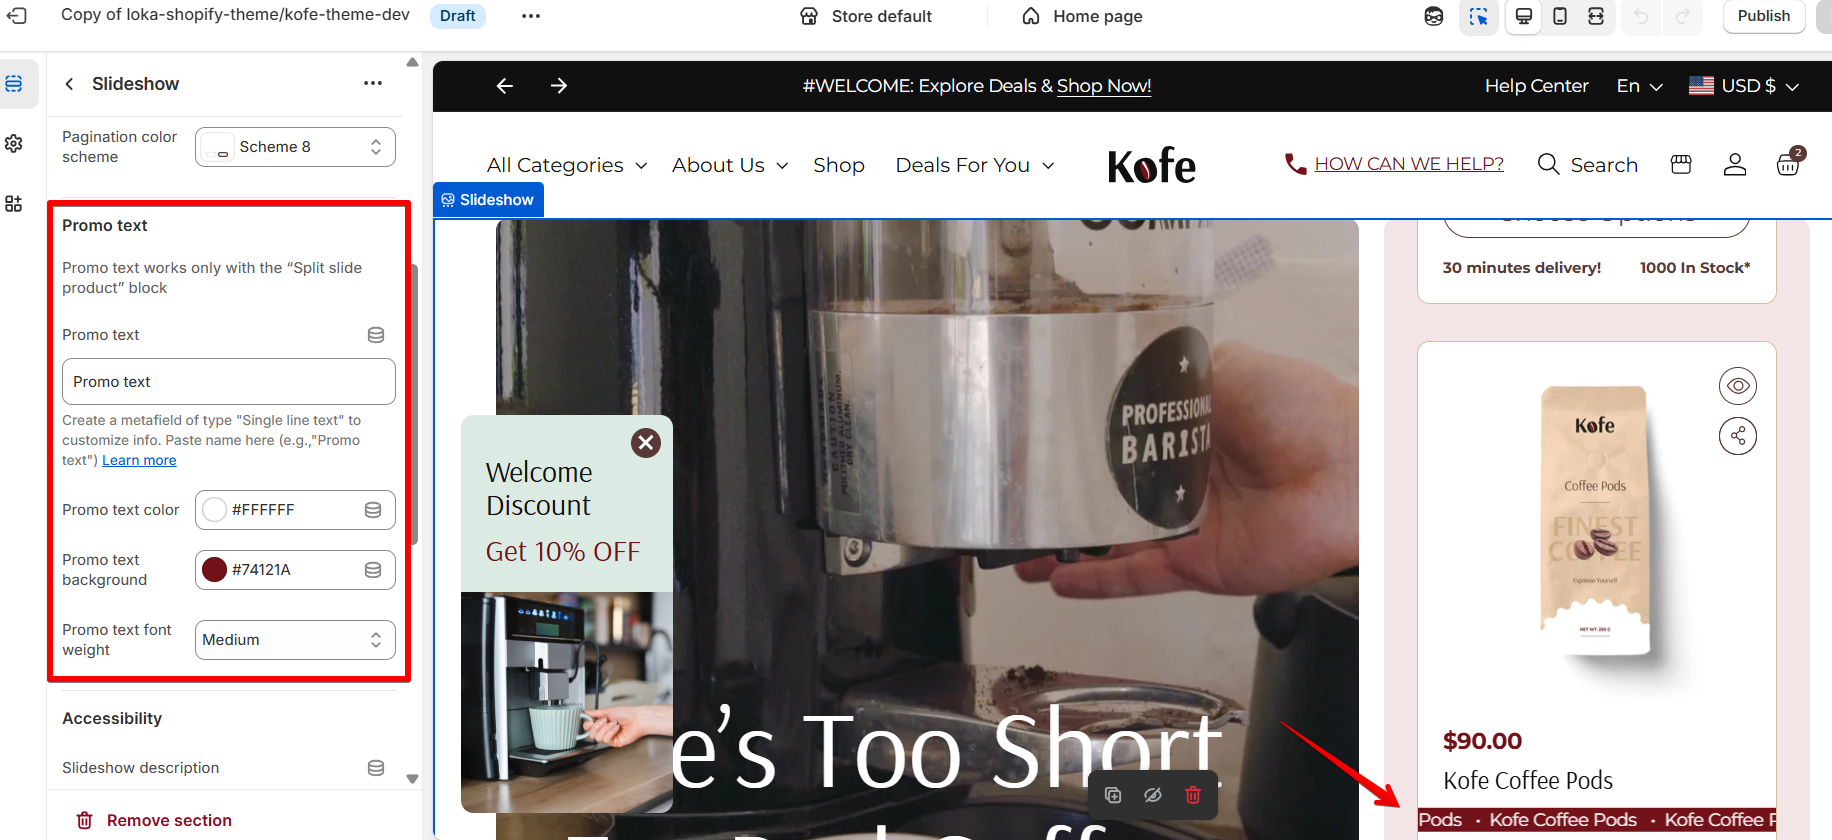The height and width of the screenshot is (840, 1832).
Task: Click the Publish button
Action: pyautogui.click(x=1764, y=16)
